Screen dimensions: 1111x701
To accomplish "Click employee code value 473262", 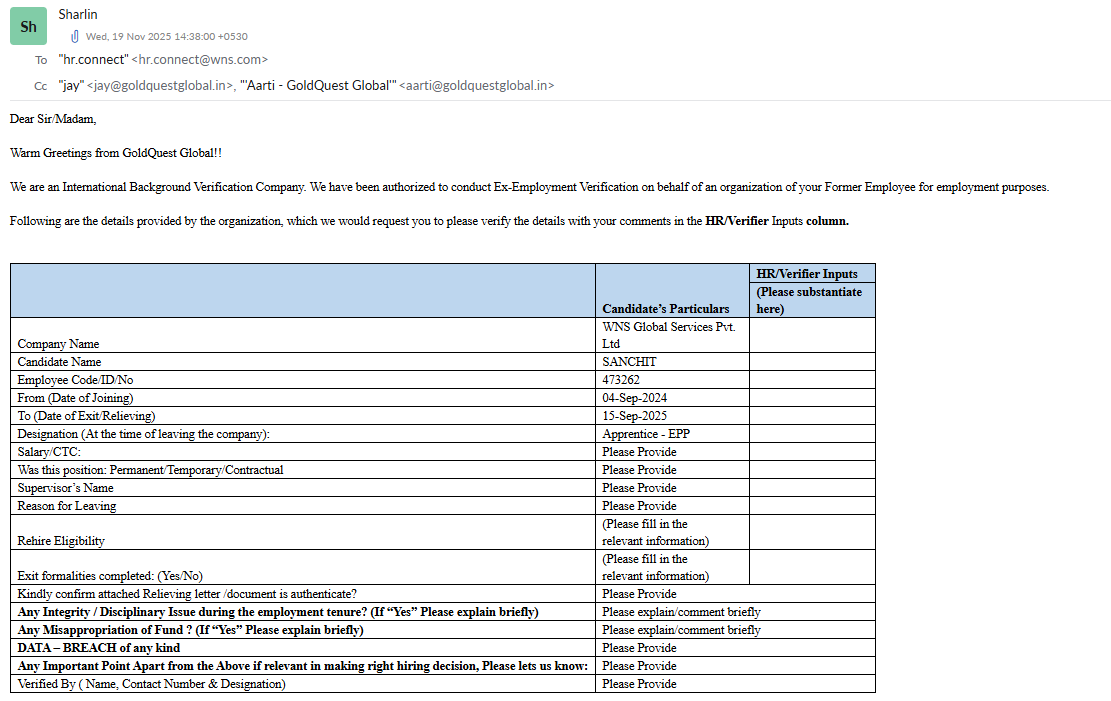I will (x=621, y=380).
